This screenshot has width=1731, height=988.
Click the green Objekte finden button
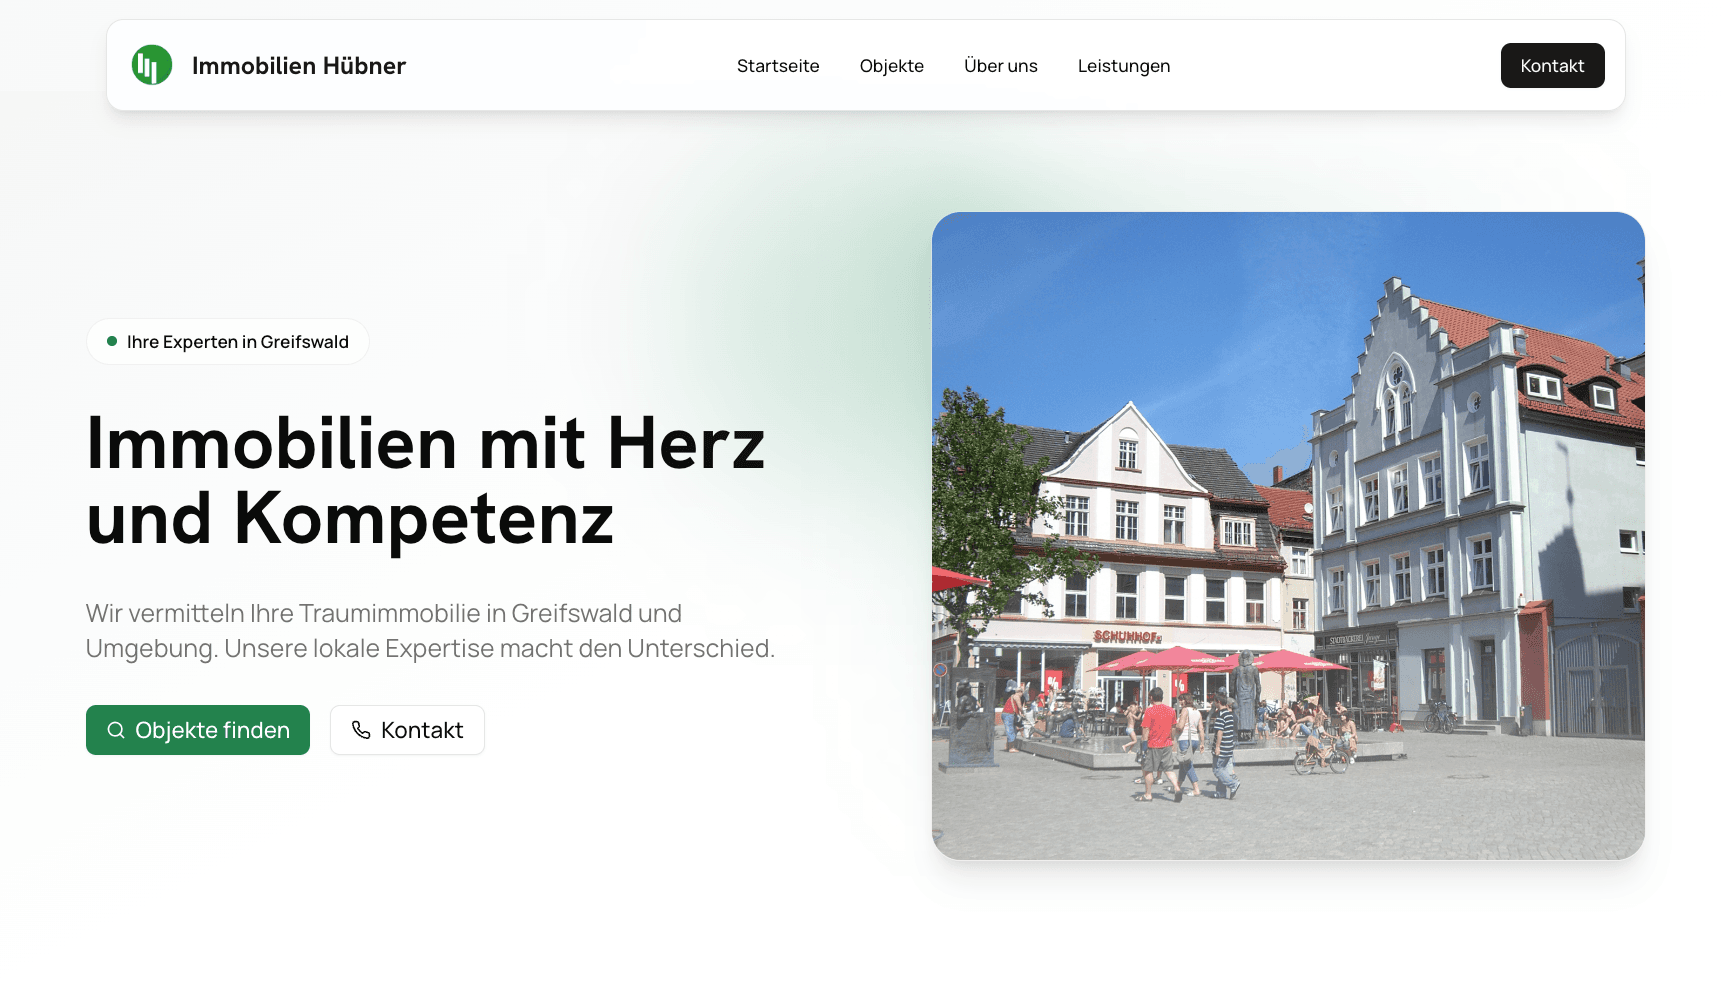(197, 730)
